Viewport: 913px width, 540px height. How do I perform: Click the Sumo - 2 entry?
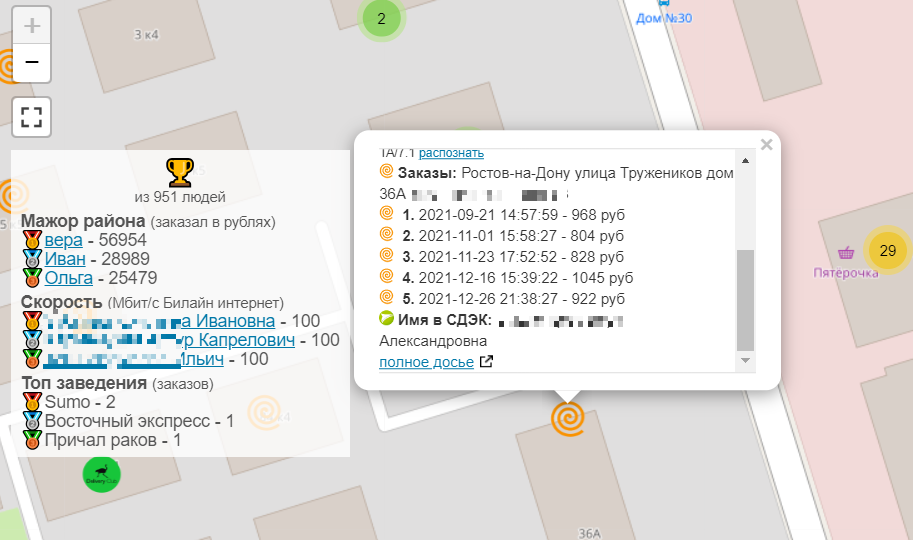point(80,402)
